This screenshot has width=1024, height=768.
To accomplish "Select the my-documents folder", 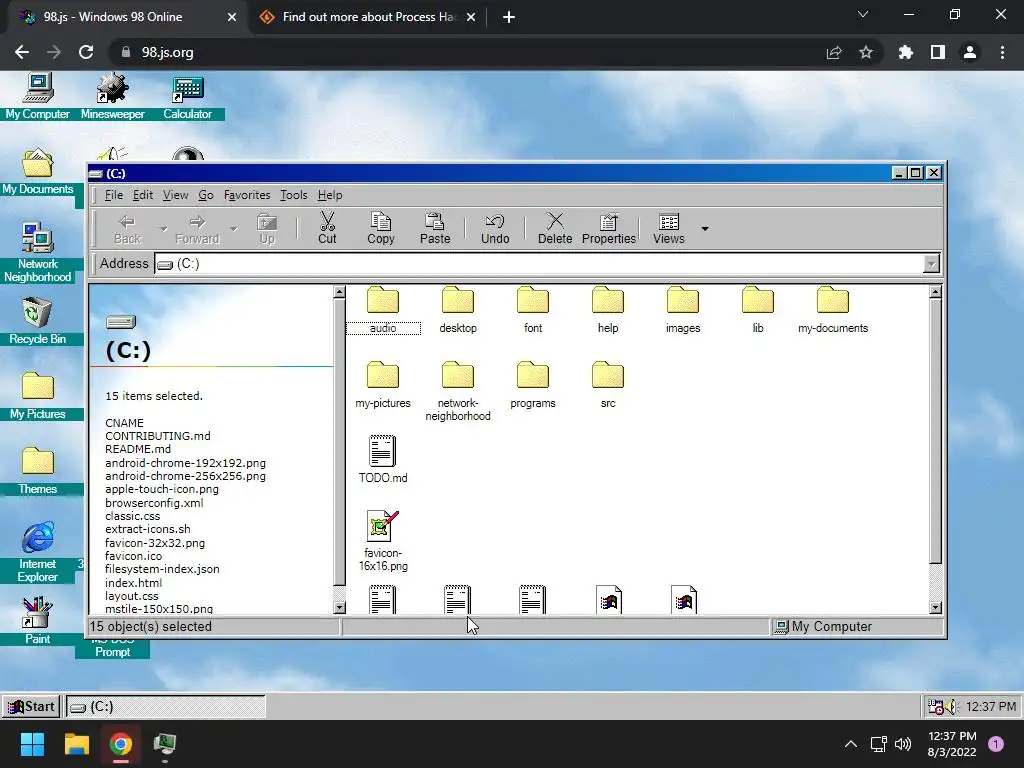I will [x=833, y=310].
